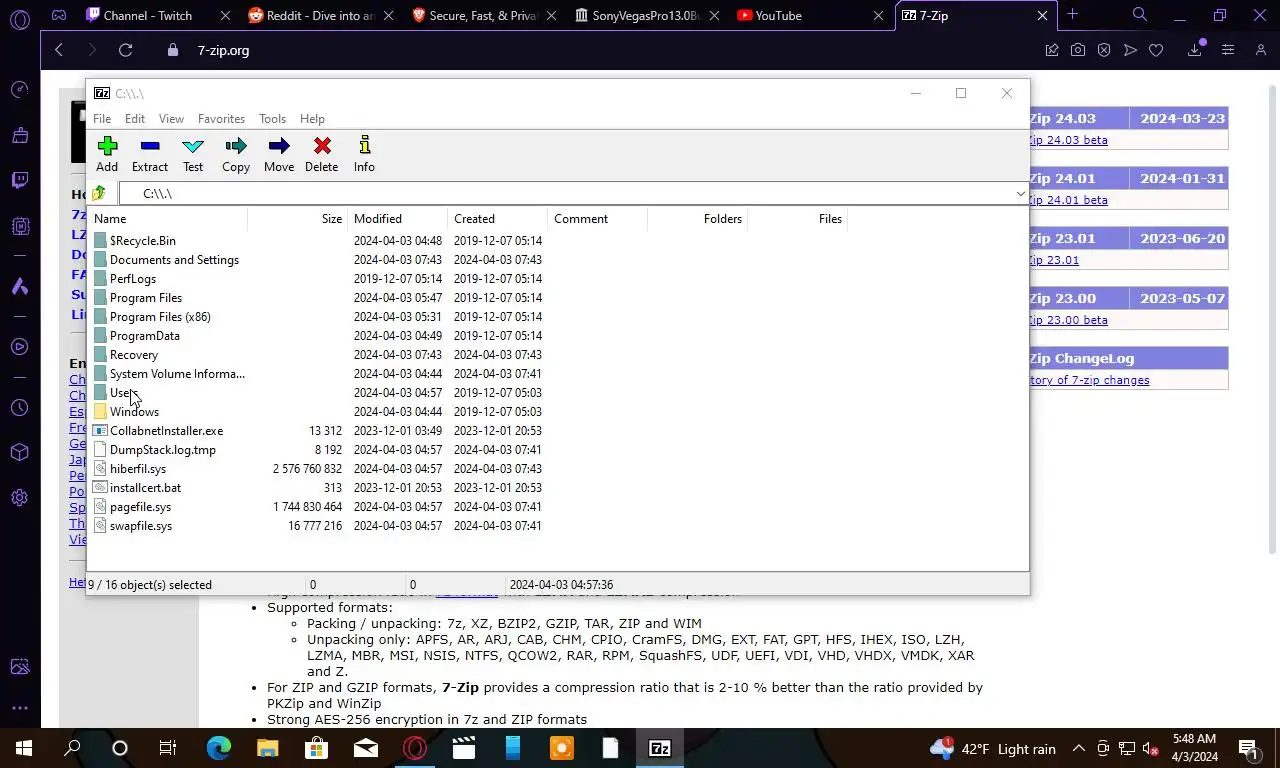Go up one folder level icon
The width and height of the screenshot is (1280, 768).
point(99,193)
